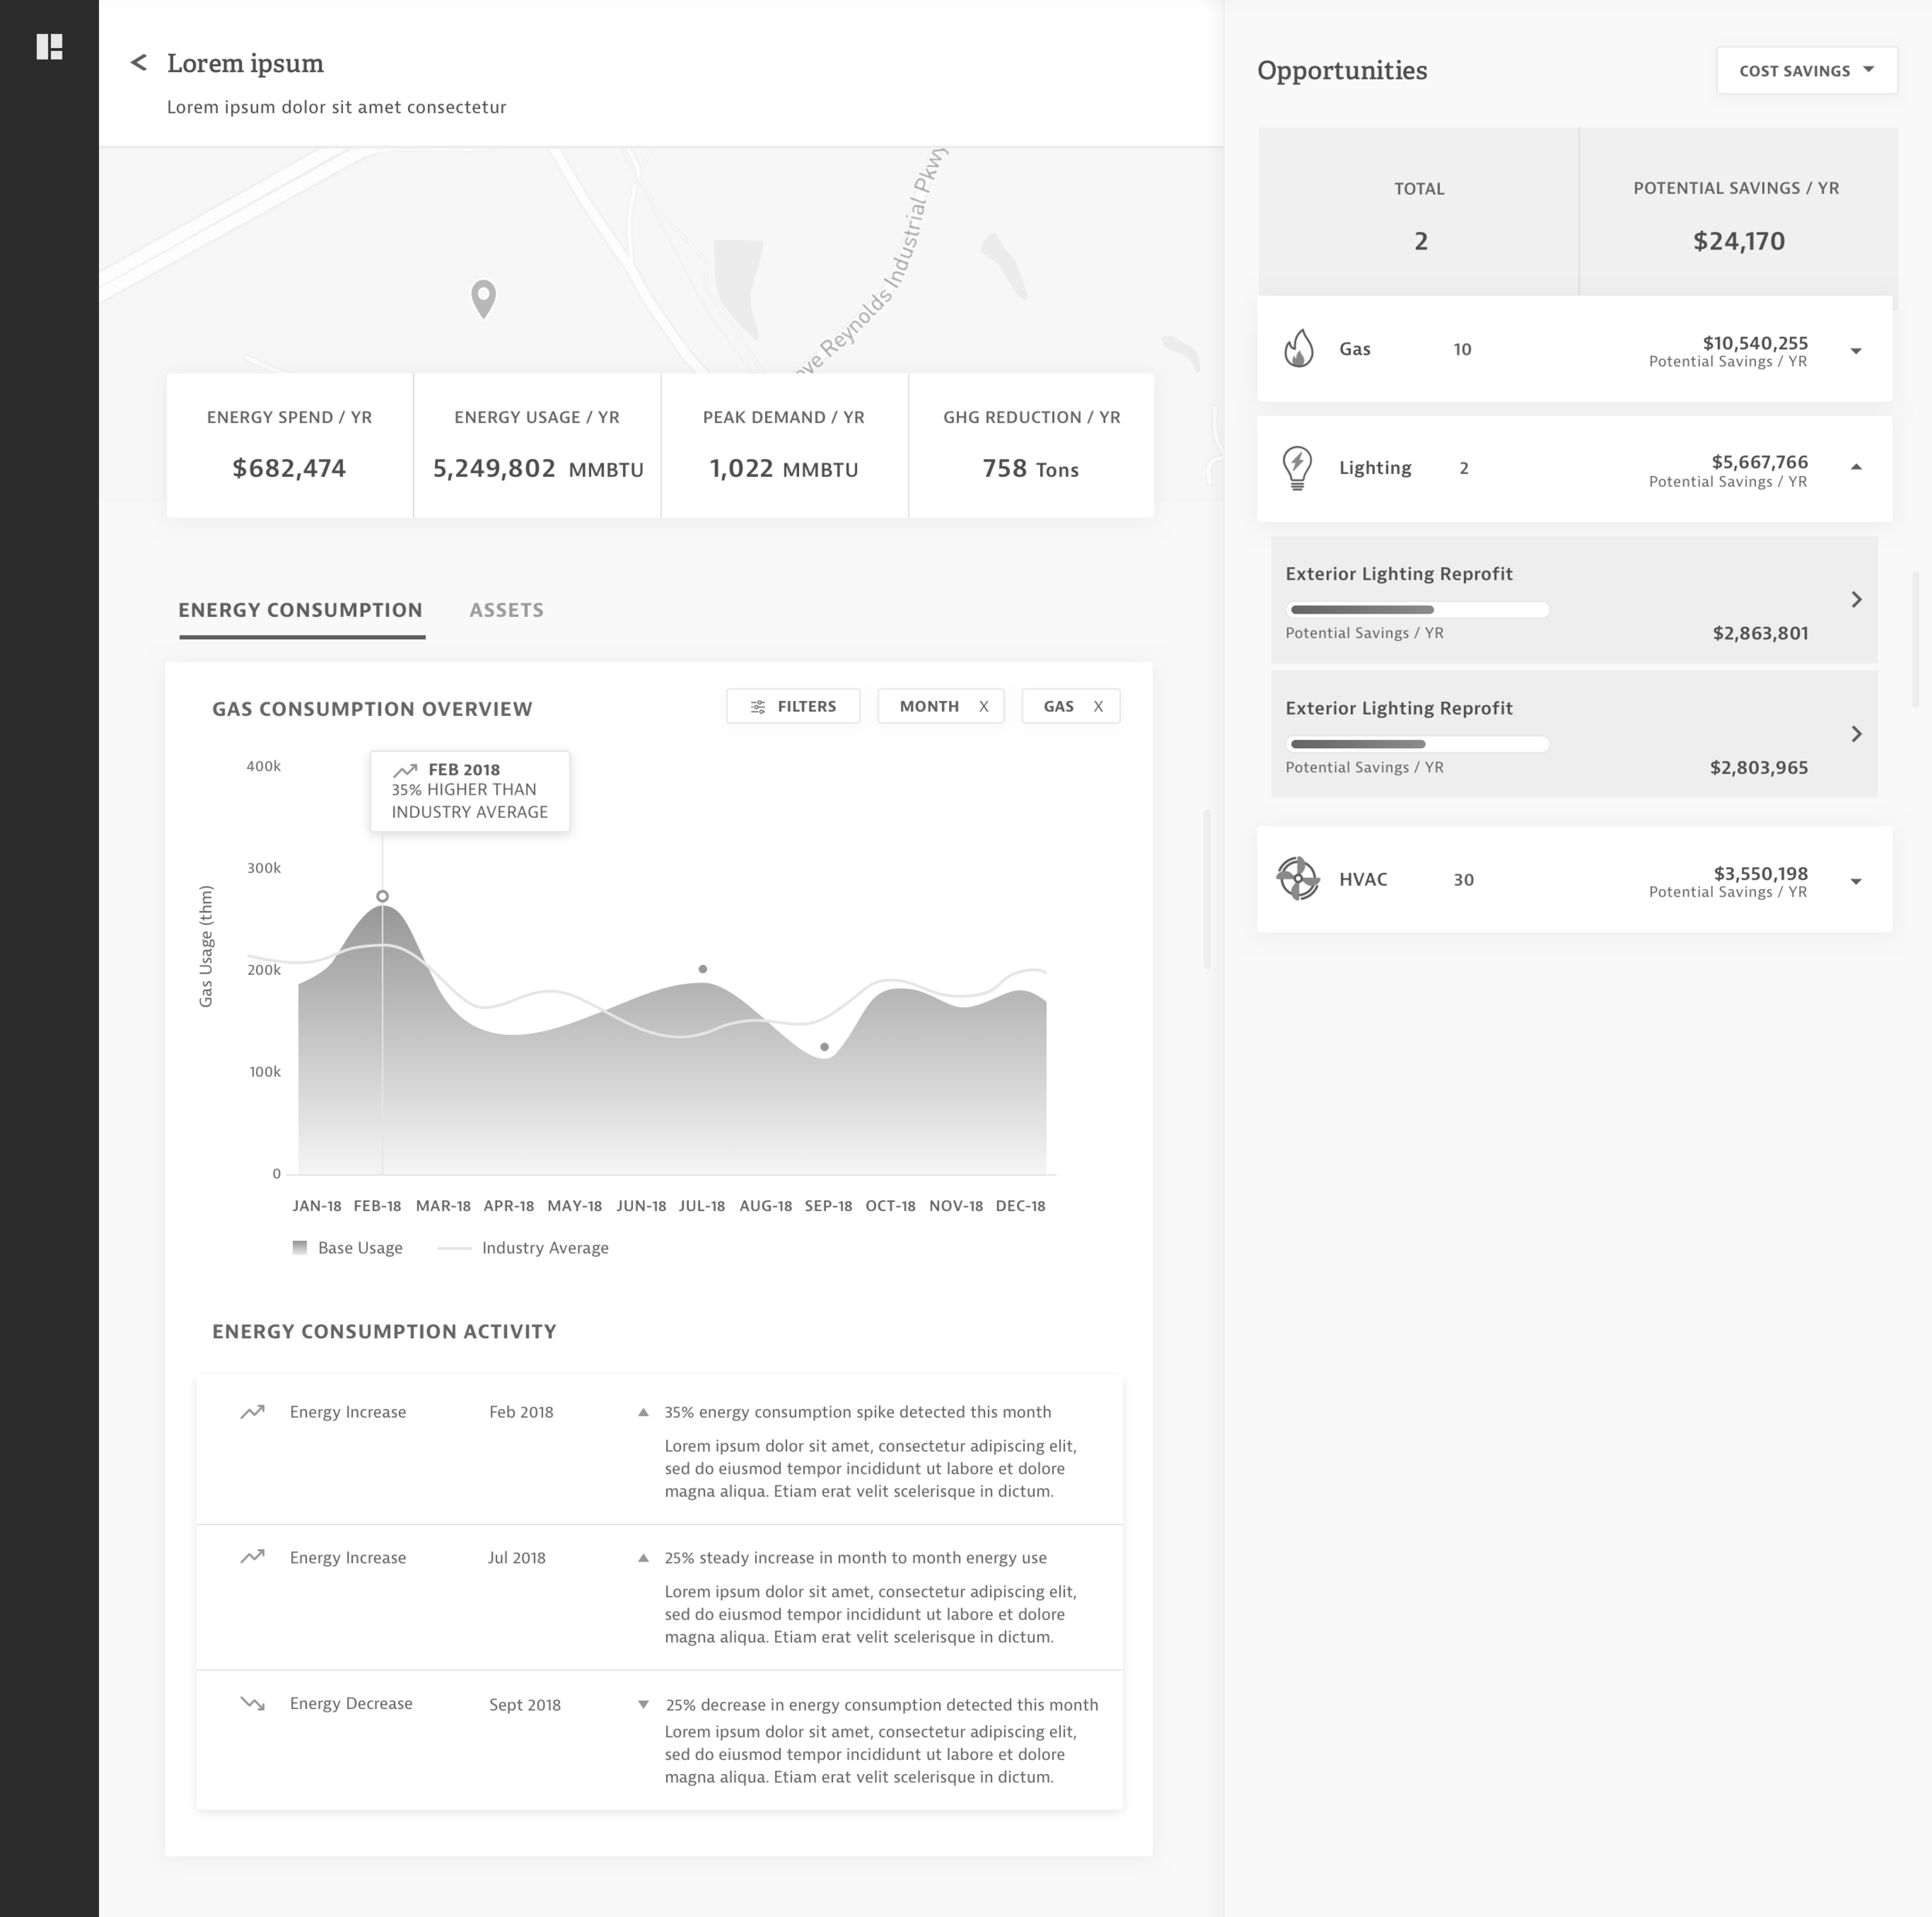Select the Energy Consumption tab

pos(300,610)
